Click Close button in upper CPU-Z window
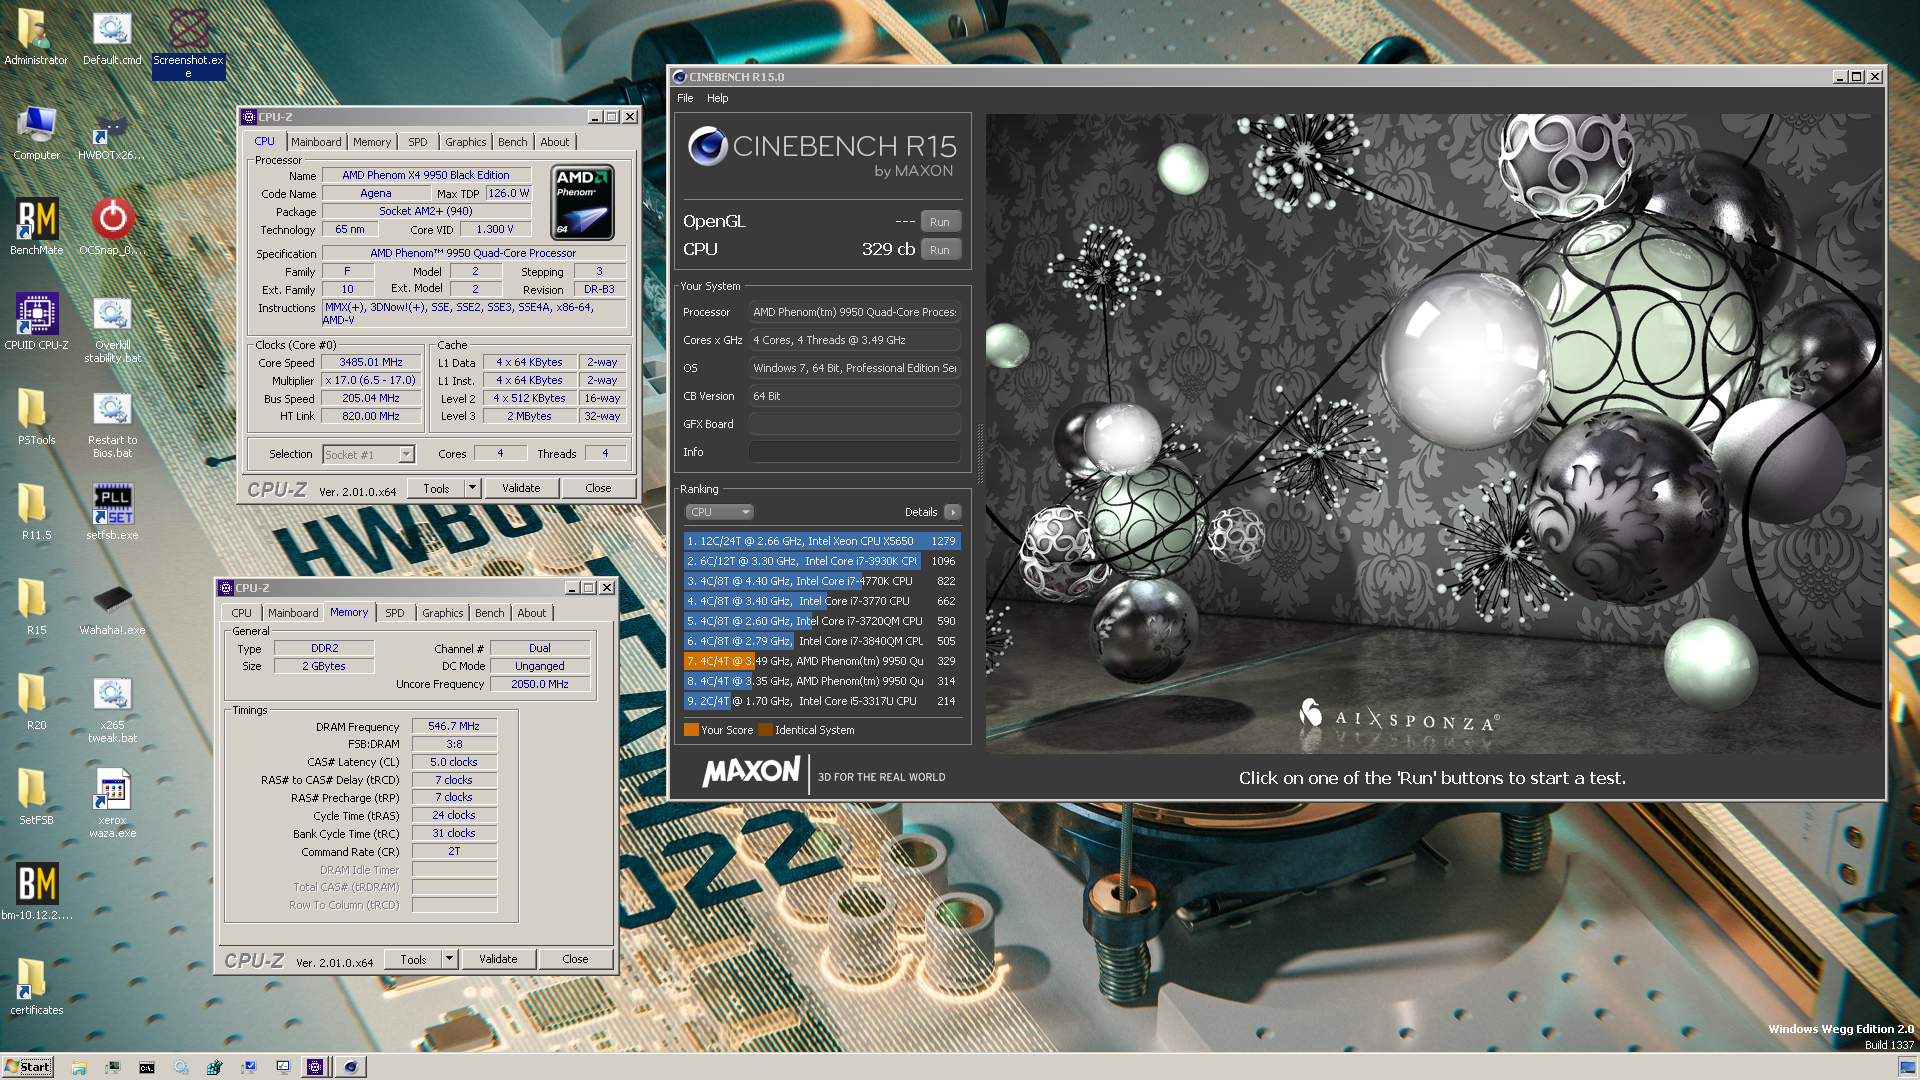The width and height of the screenshot is (1920, 1080). point(598,489)
